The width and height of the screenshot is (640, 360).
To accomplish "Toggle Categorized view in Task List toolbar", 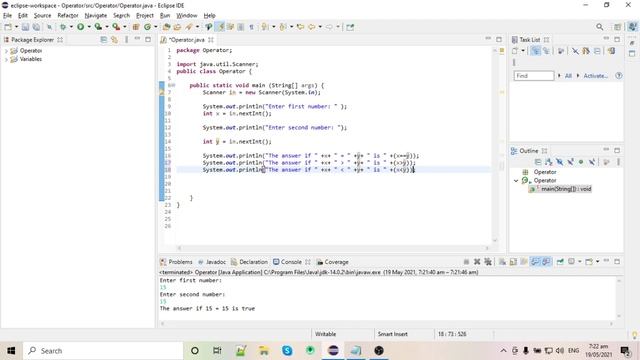I will click(x=535, y=51).
